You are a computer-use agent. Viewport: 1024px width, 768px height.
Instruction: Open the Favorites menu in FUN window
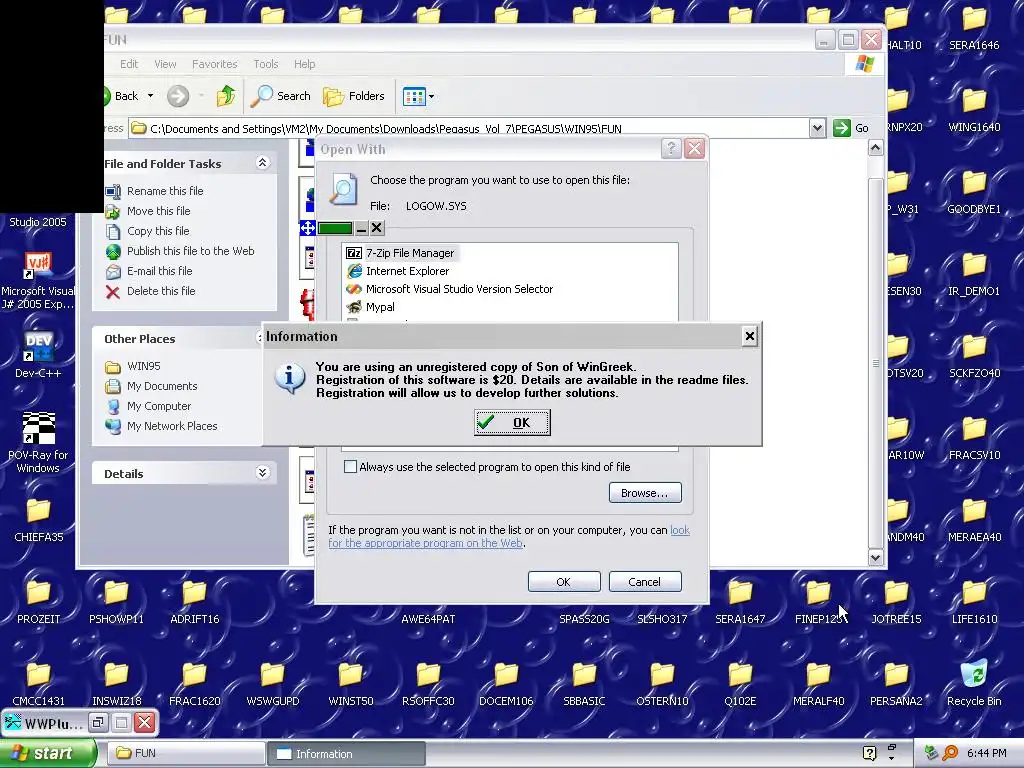pos(214,64)
